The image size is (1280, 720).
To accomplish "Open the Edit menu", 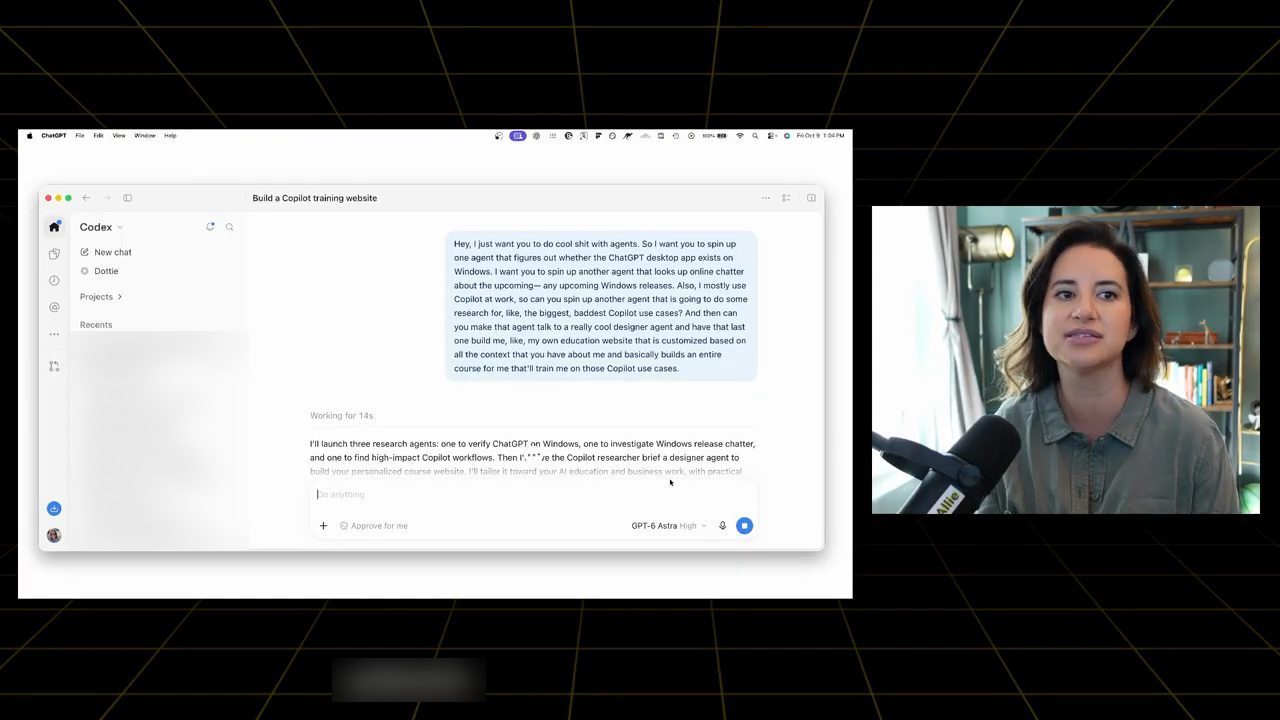I will 98,136.
